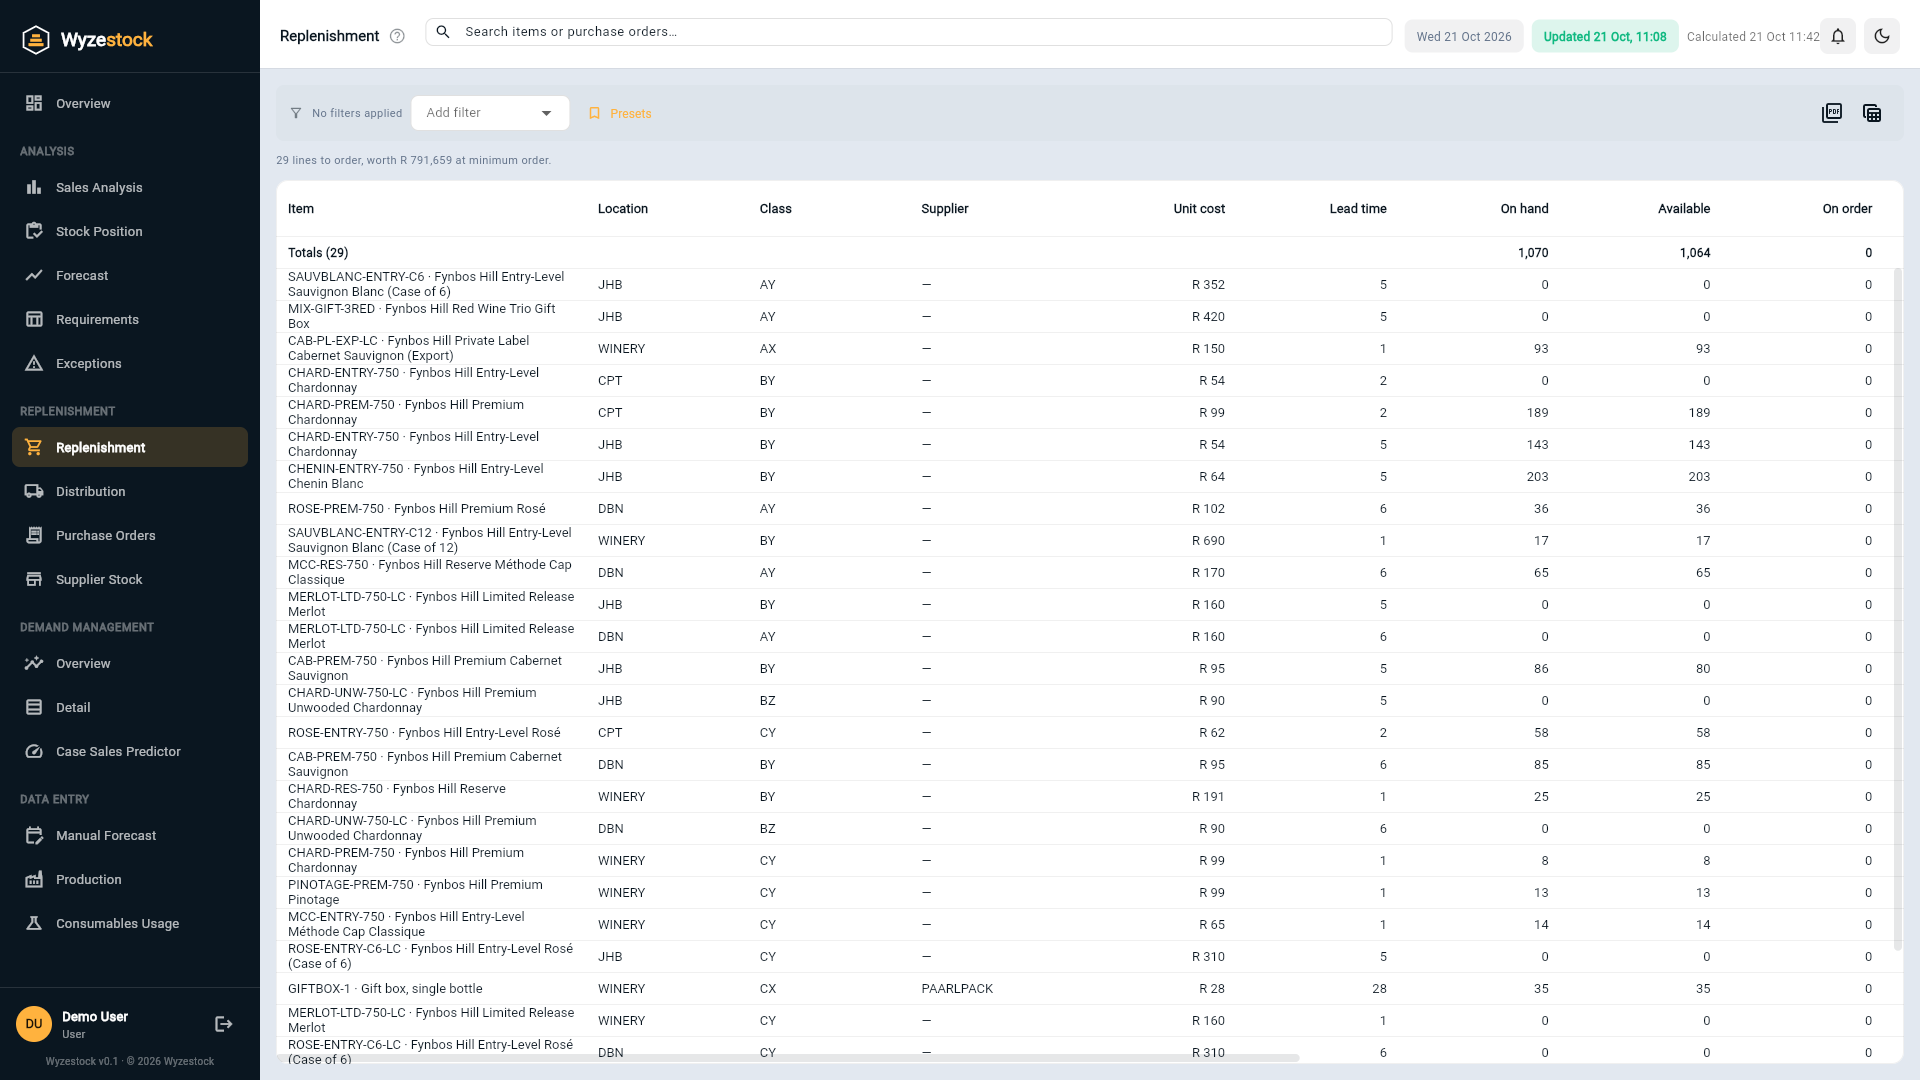
Task: Open Demand Management Overview
Action: [x=130, y=663]
